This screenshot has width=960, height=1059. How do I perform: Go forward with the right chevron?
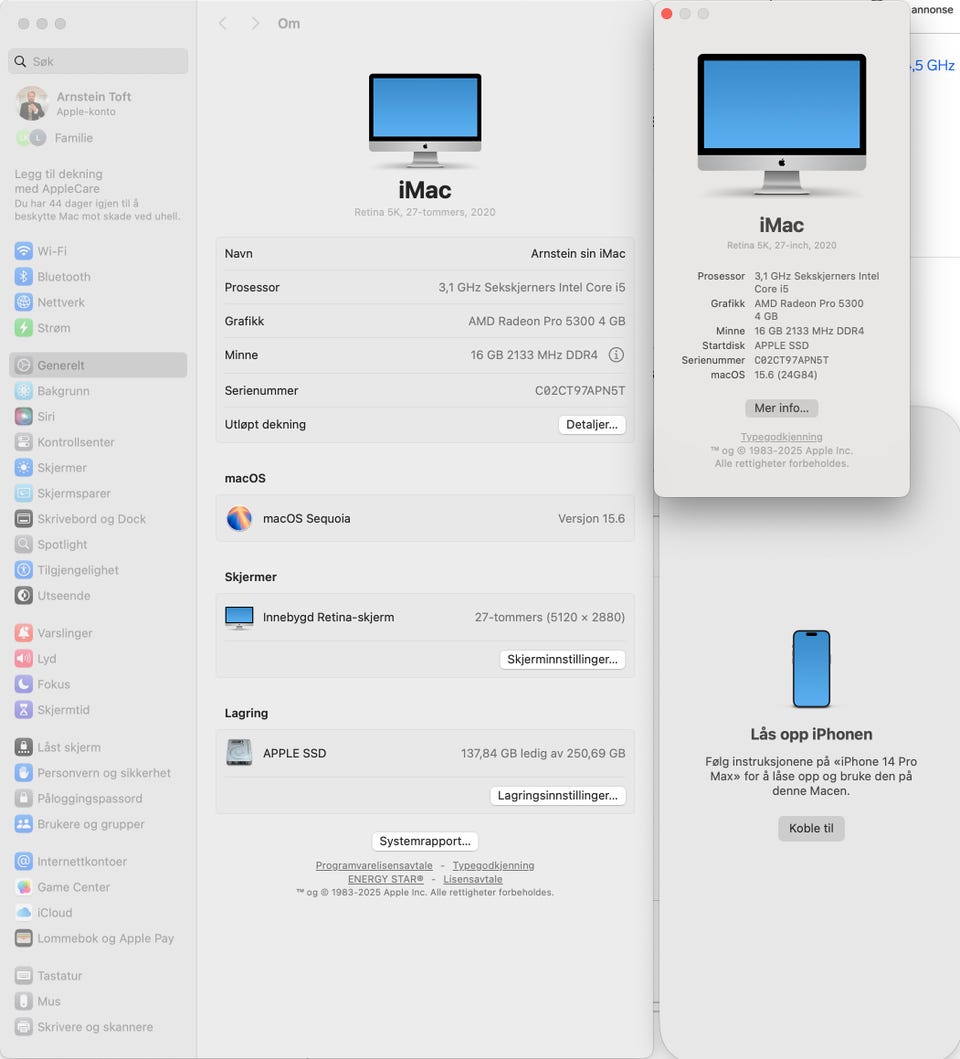pos(255,24)
